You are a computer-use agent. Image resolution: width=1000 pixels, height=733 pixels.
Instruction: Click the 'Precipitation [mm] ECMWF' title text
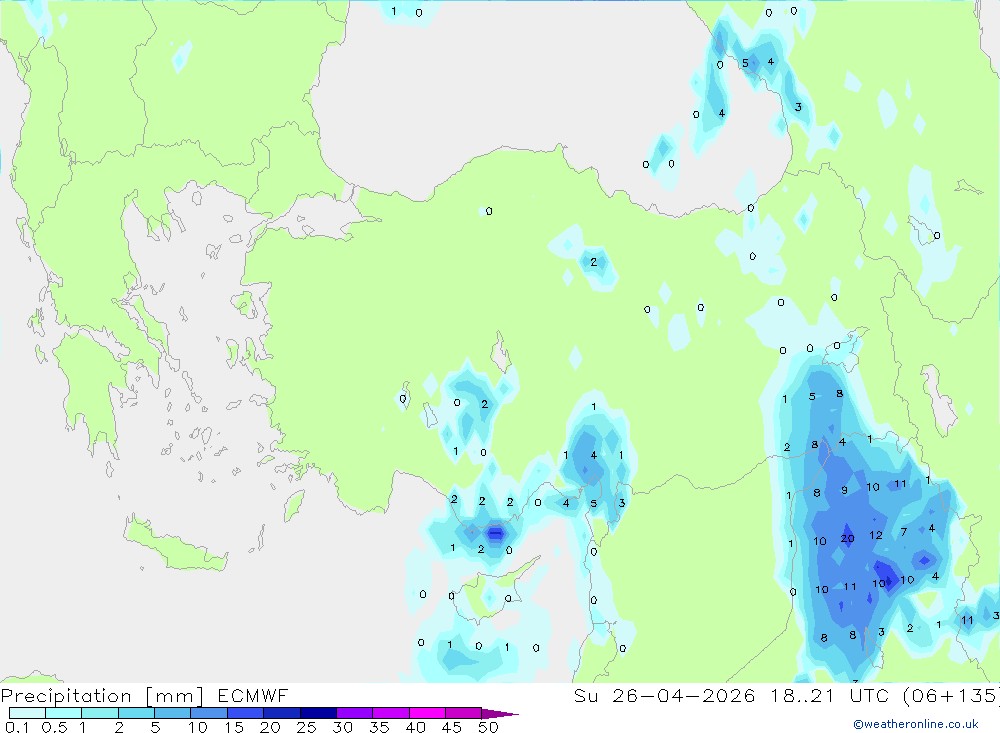pyautogui.click(x=145, y=695)
